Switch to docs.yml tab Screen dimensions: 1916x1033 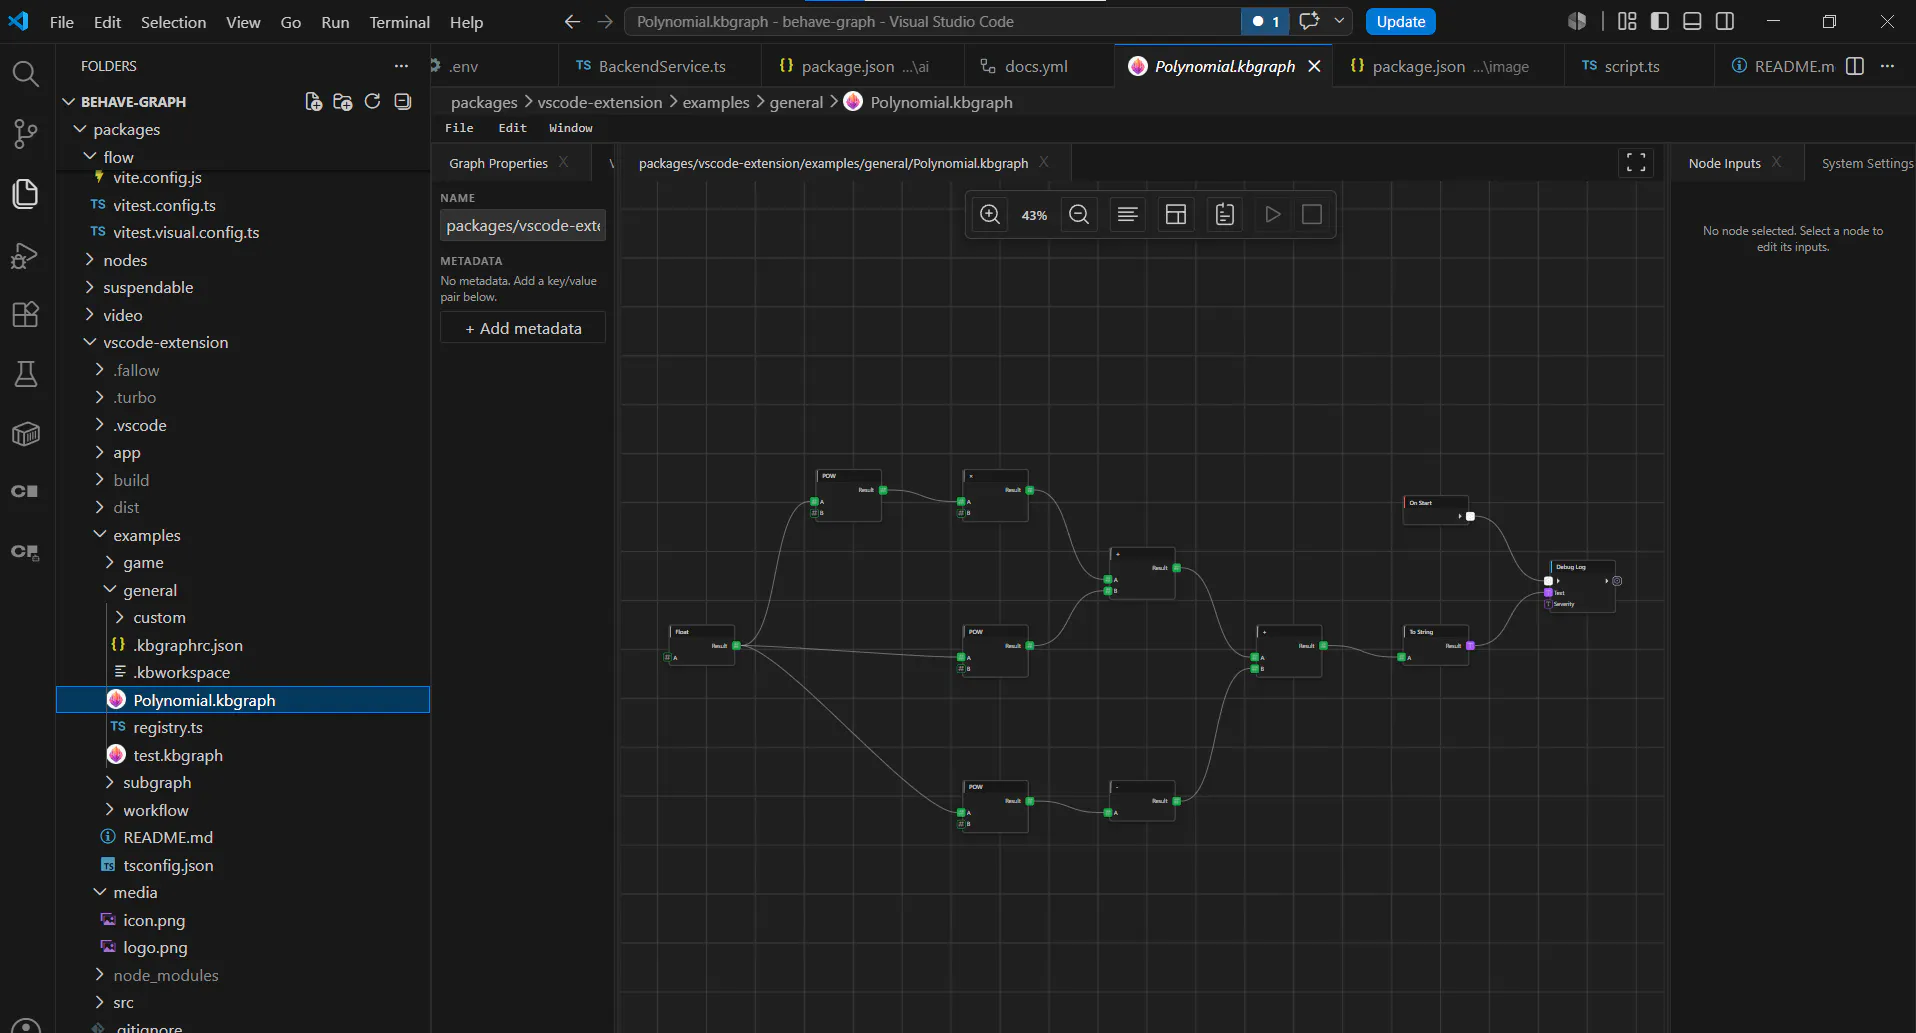point(1036,66)
